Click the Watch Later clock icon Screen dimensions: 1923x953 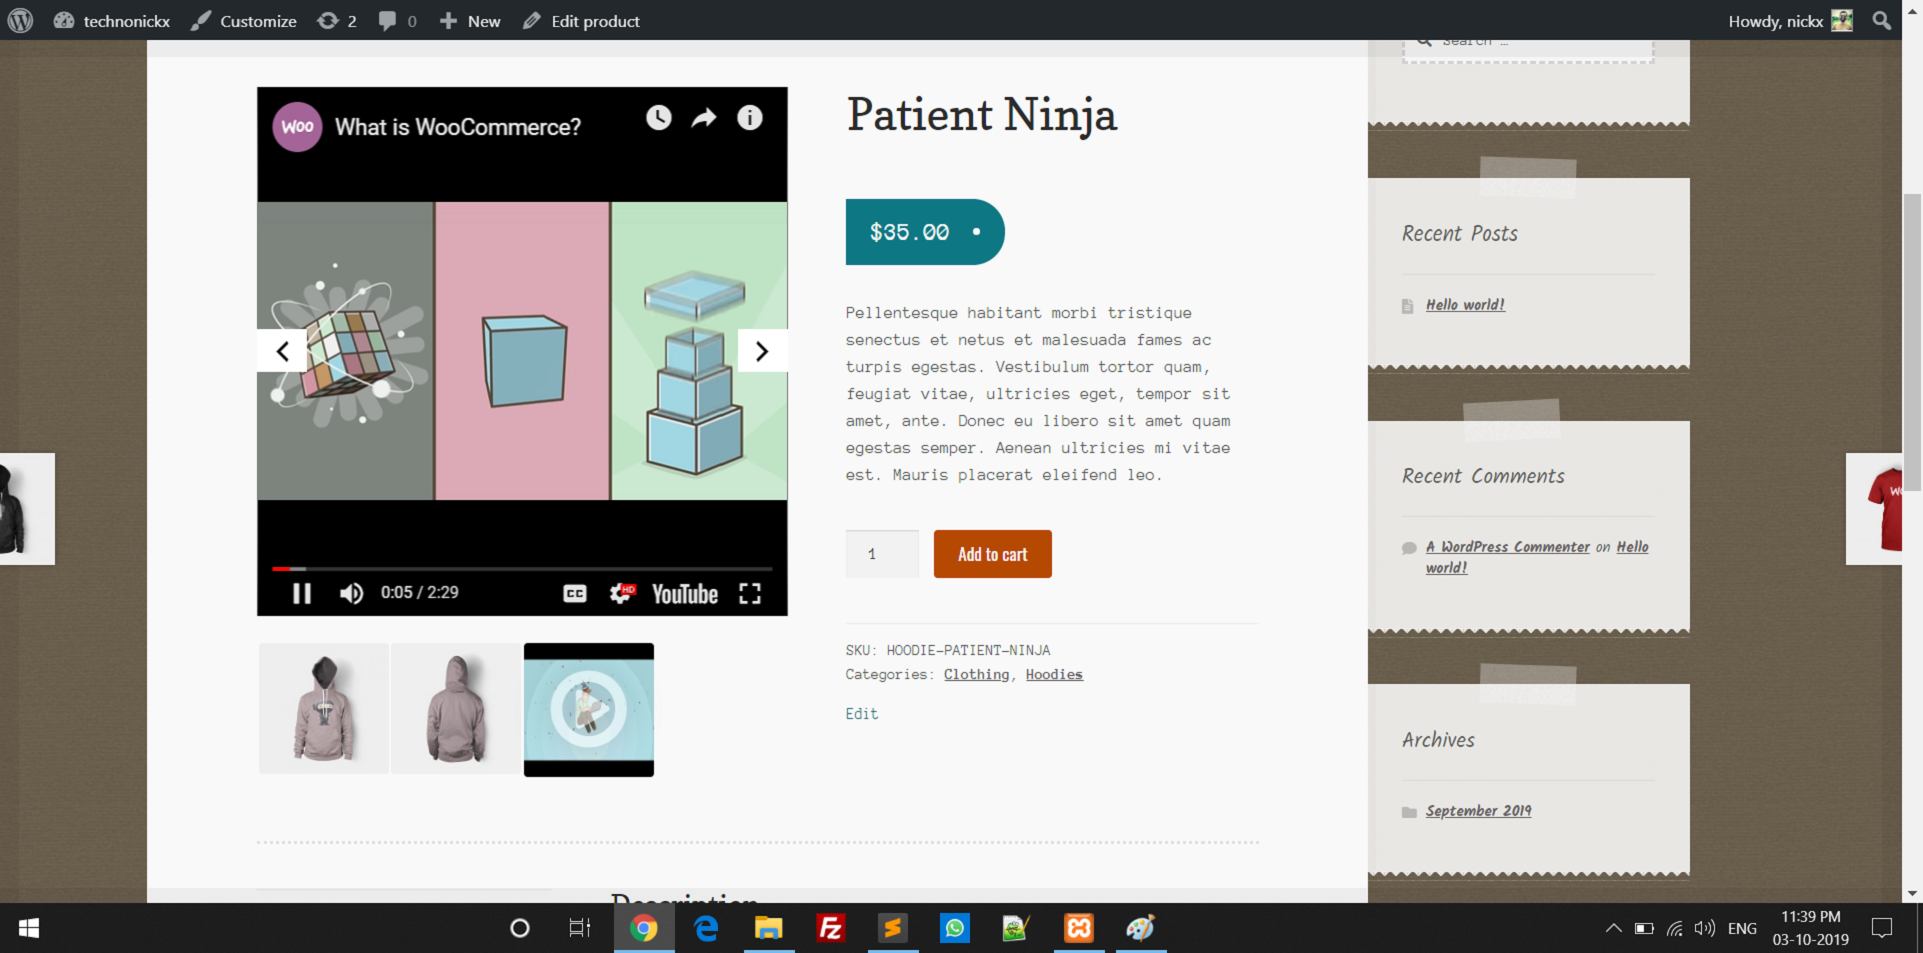point(658,118)
